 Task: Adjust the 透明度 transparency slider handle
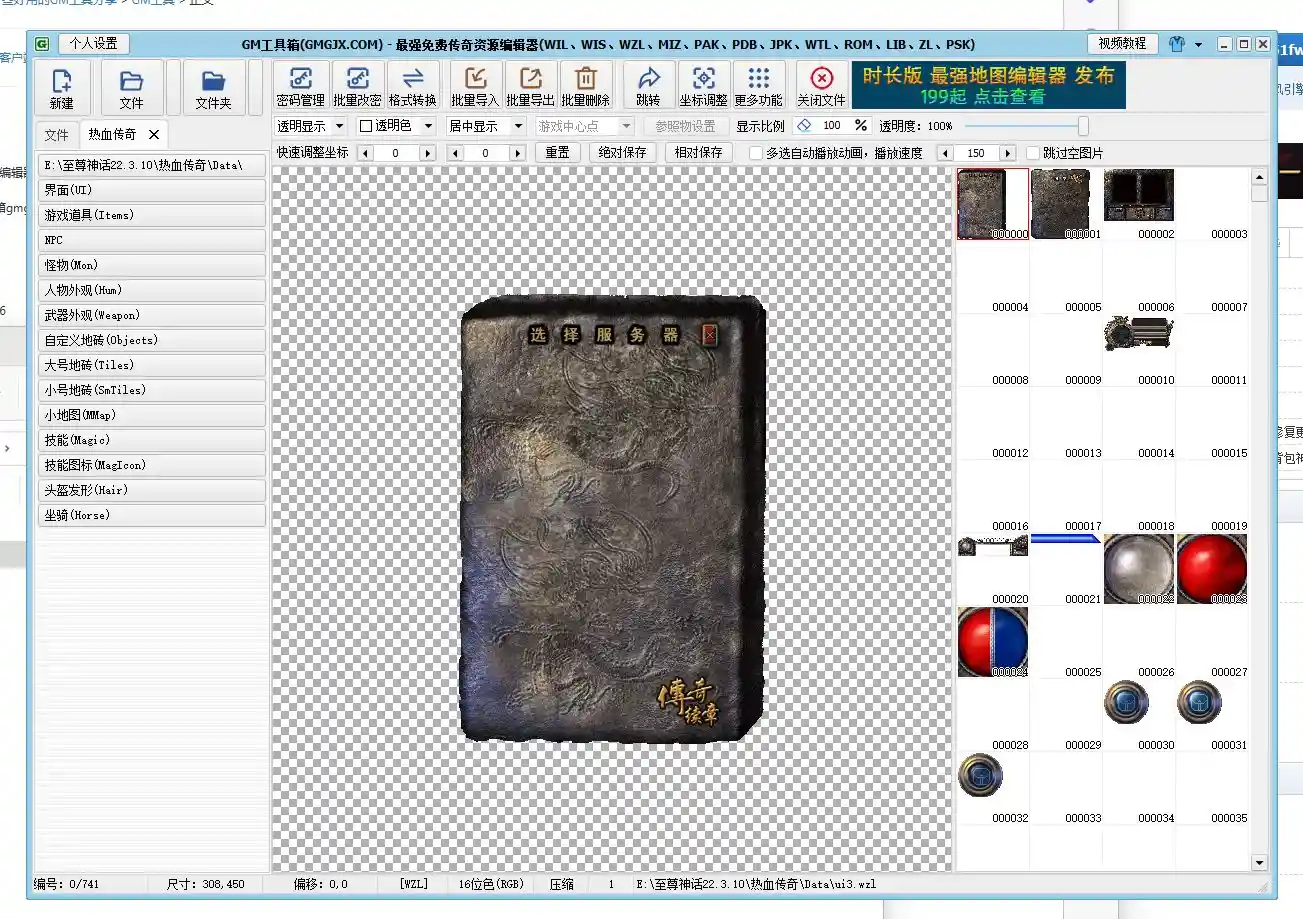point(1083,126)
